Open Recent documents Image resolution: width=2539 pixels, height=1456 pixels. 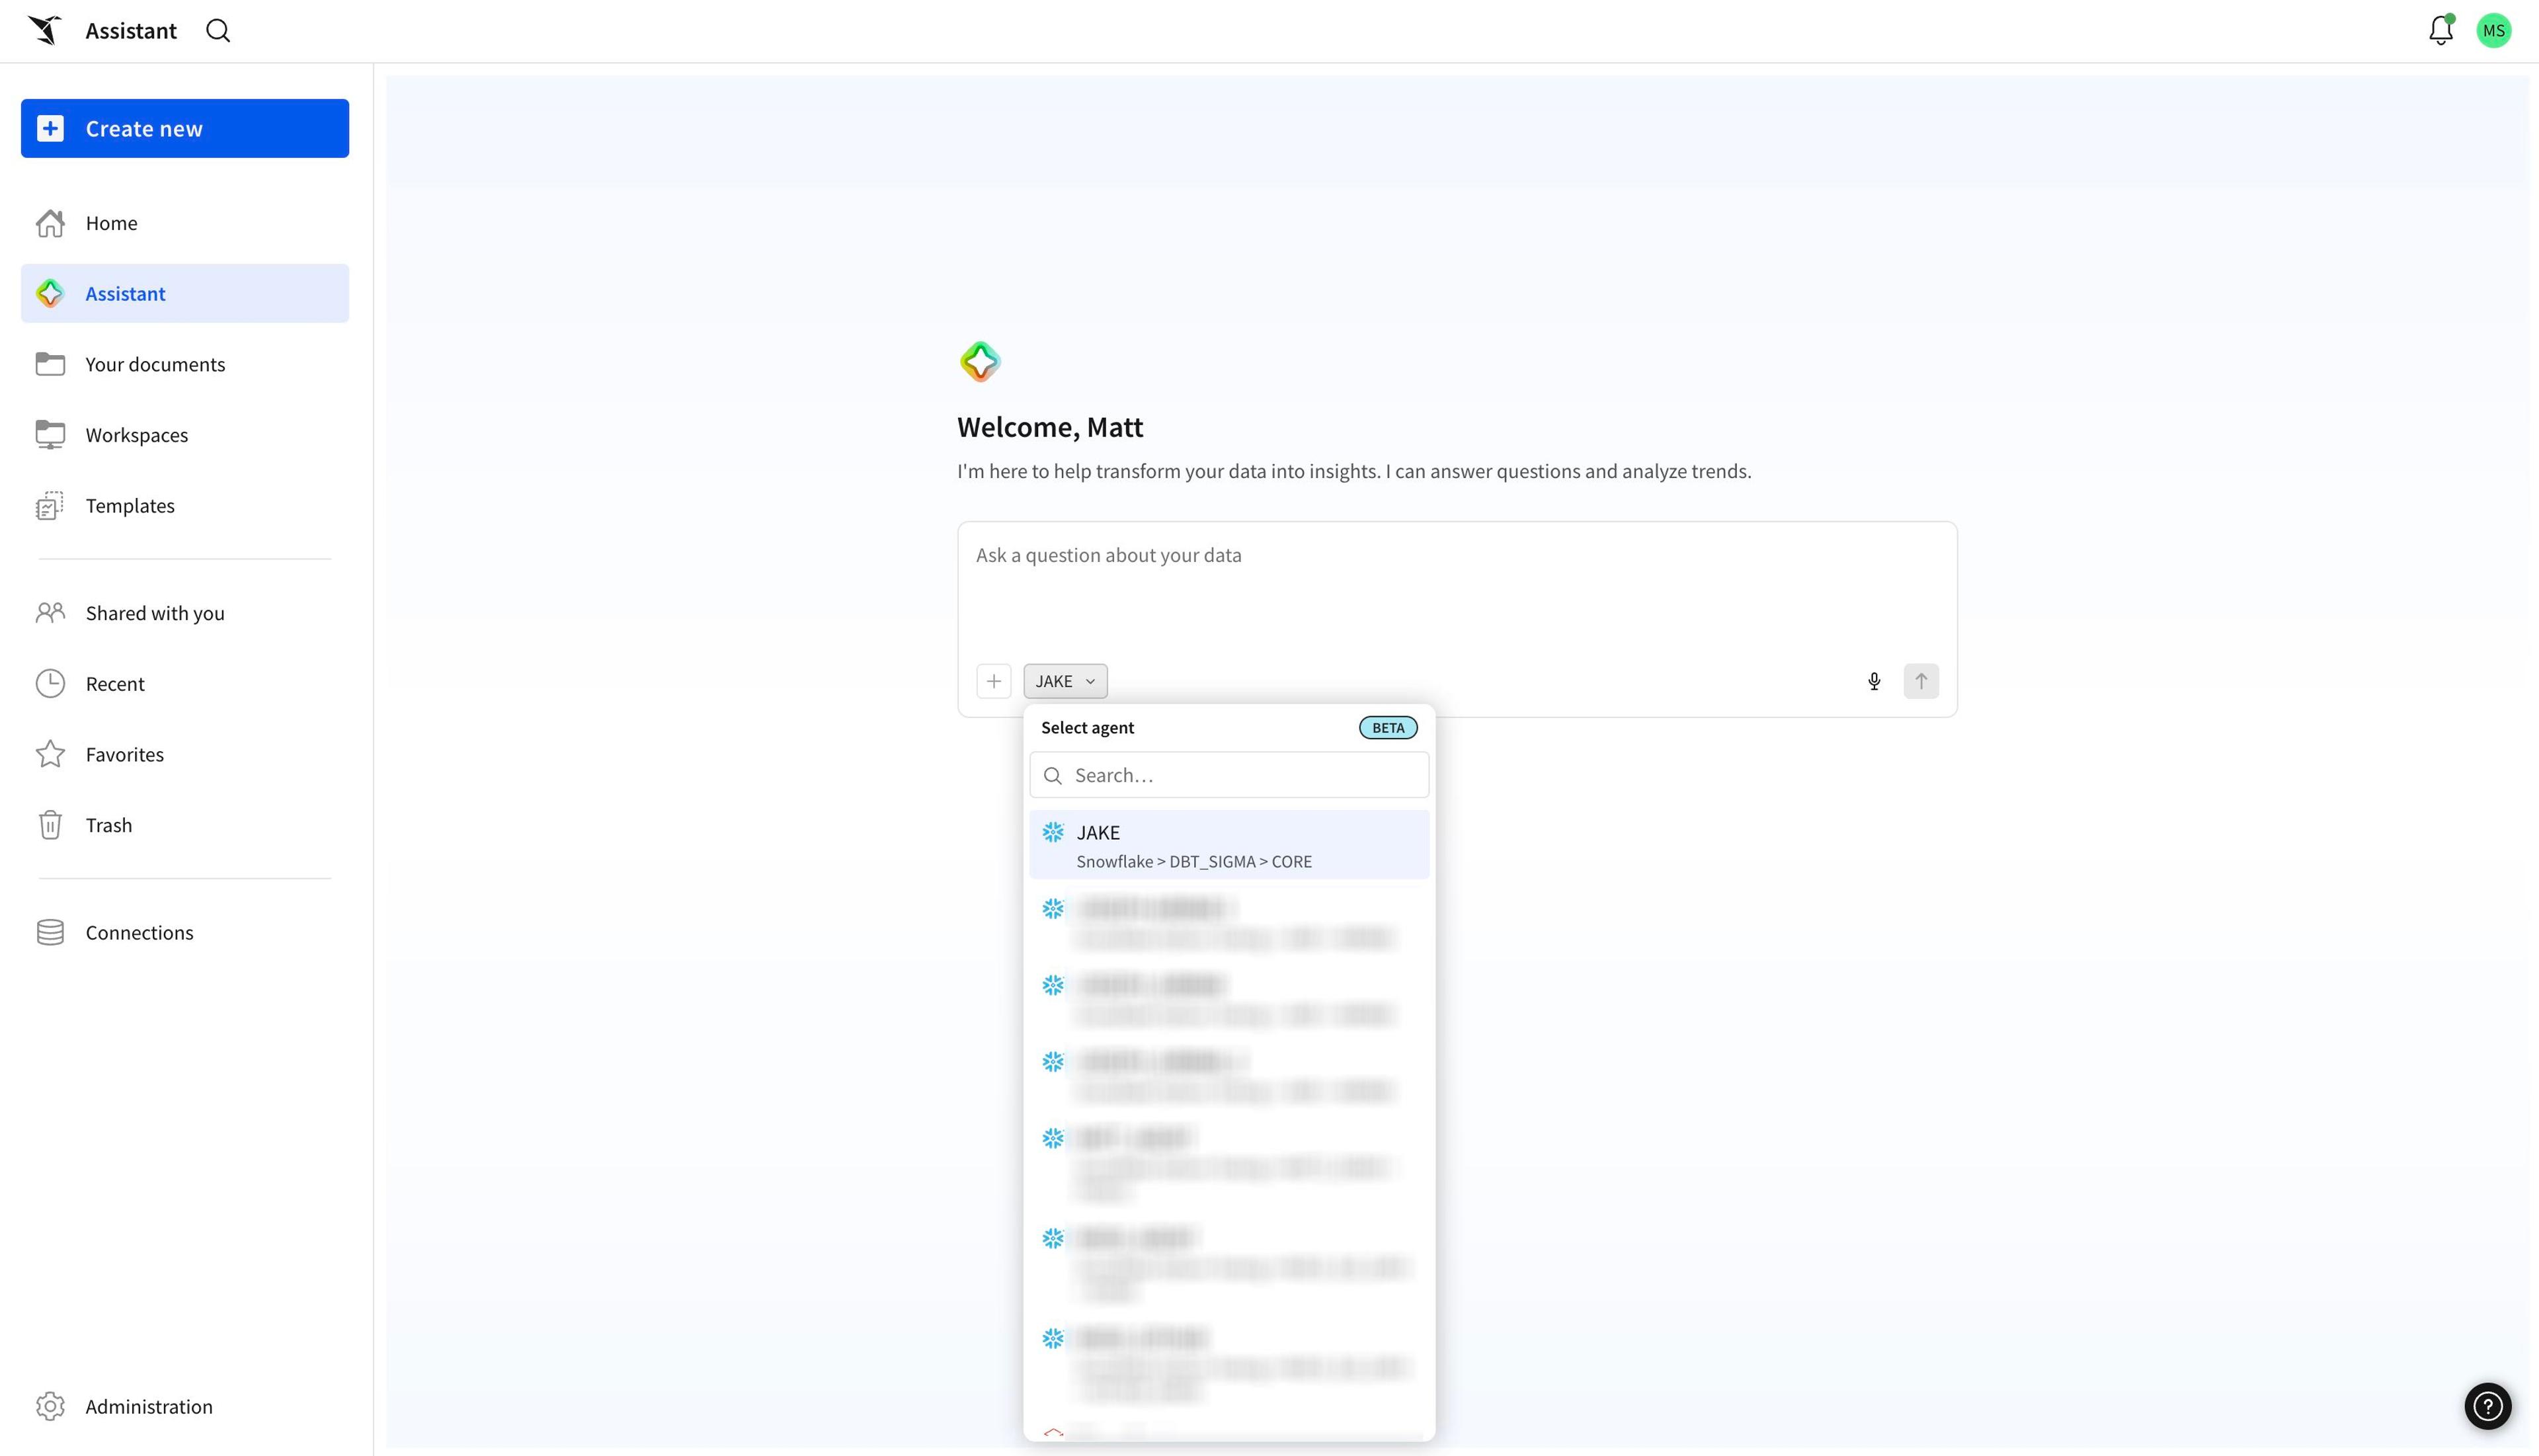[185, 683]
